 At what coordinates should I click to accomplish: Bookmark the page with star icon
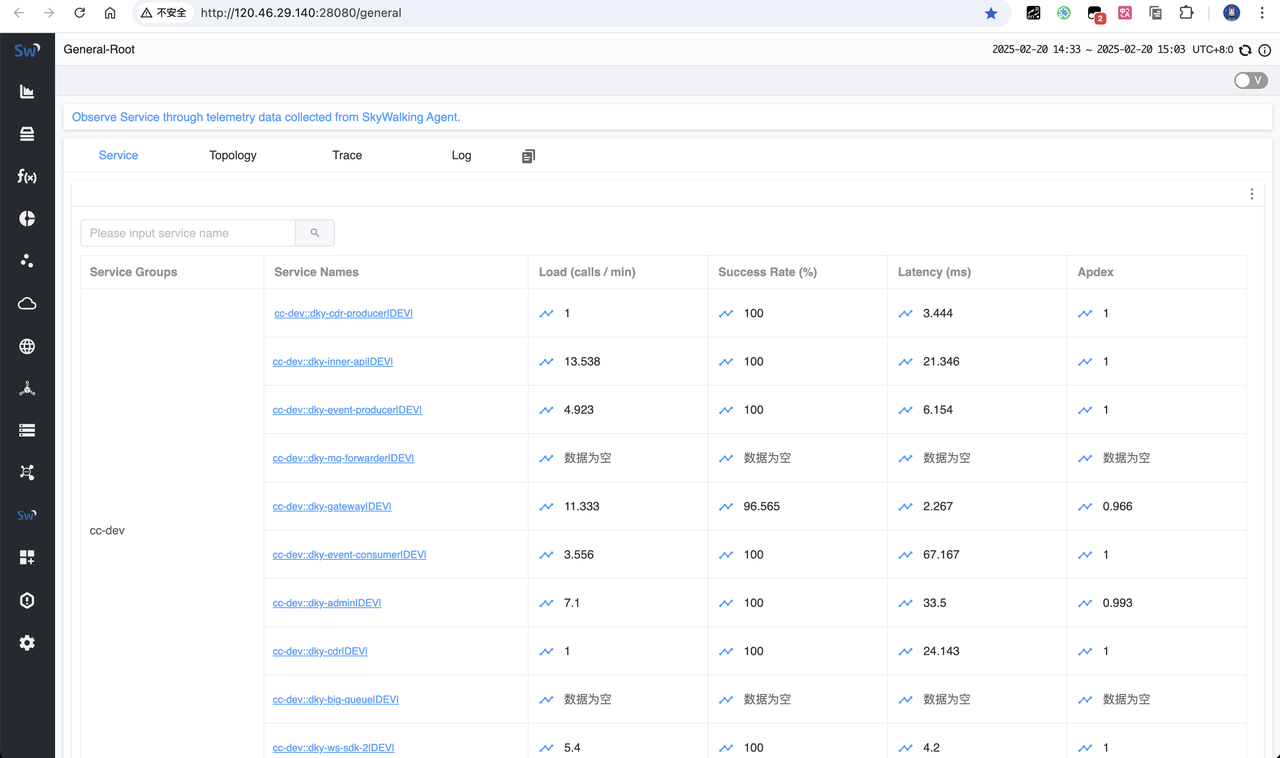[x=991, y=13]
